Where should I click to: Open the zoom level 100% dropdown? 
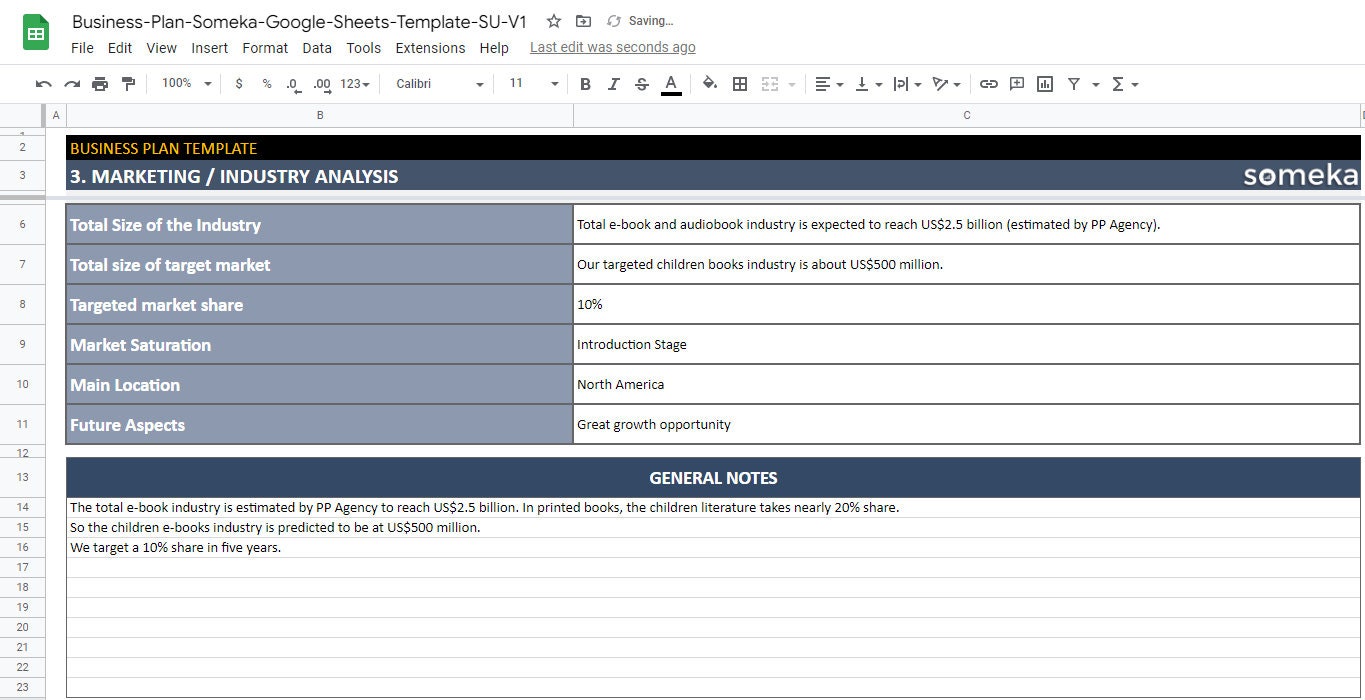click(x=187, y=84)
